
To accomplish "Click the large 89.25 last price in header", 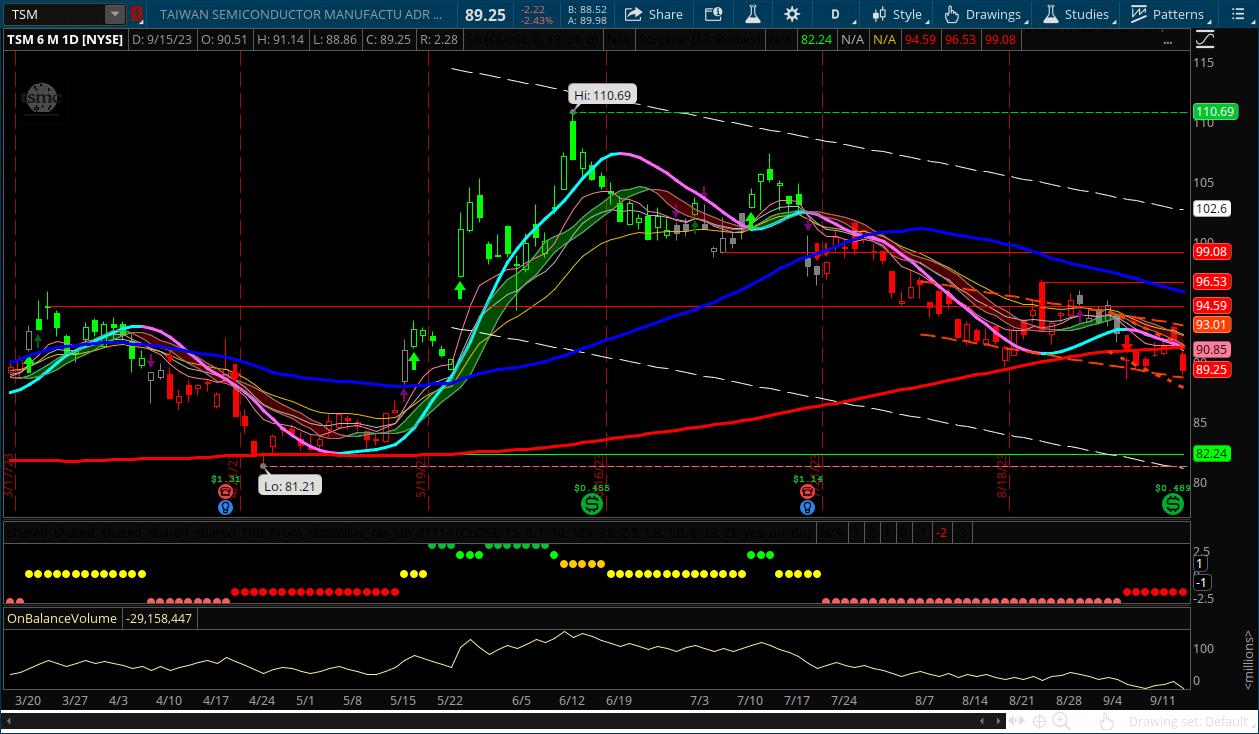I will pyautogui.click(x=485, y=14).
